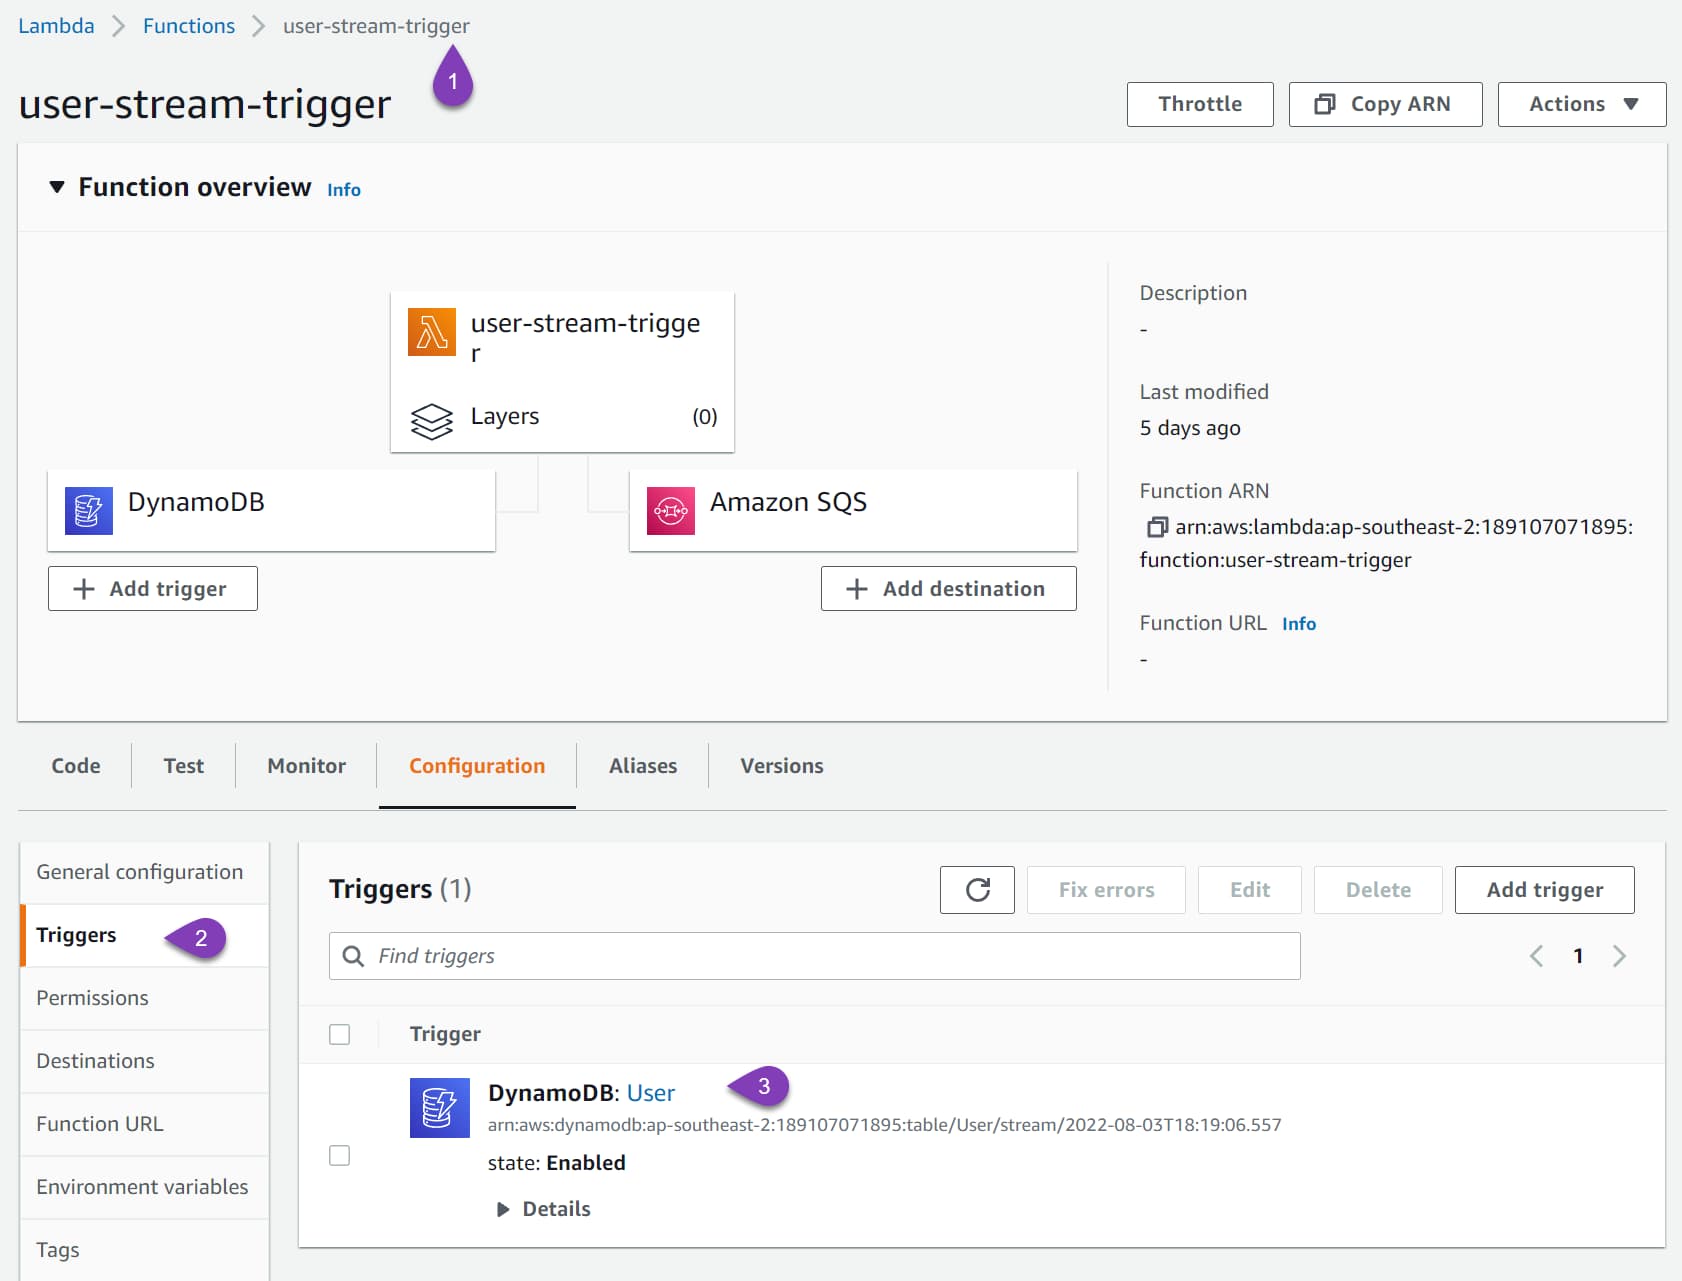Screen dimensions: 1682x1281
Task: Click page number 1 in pagination
Action: click(1578, 956)
